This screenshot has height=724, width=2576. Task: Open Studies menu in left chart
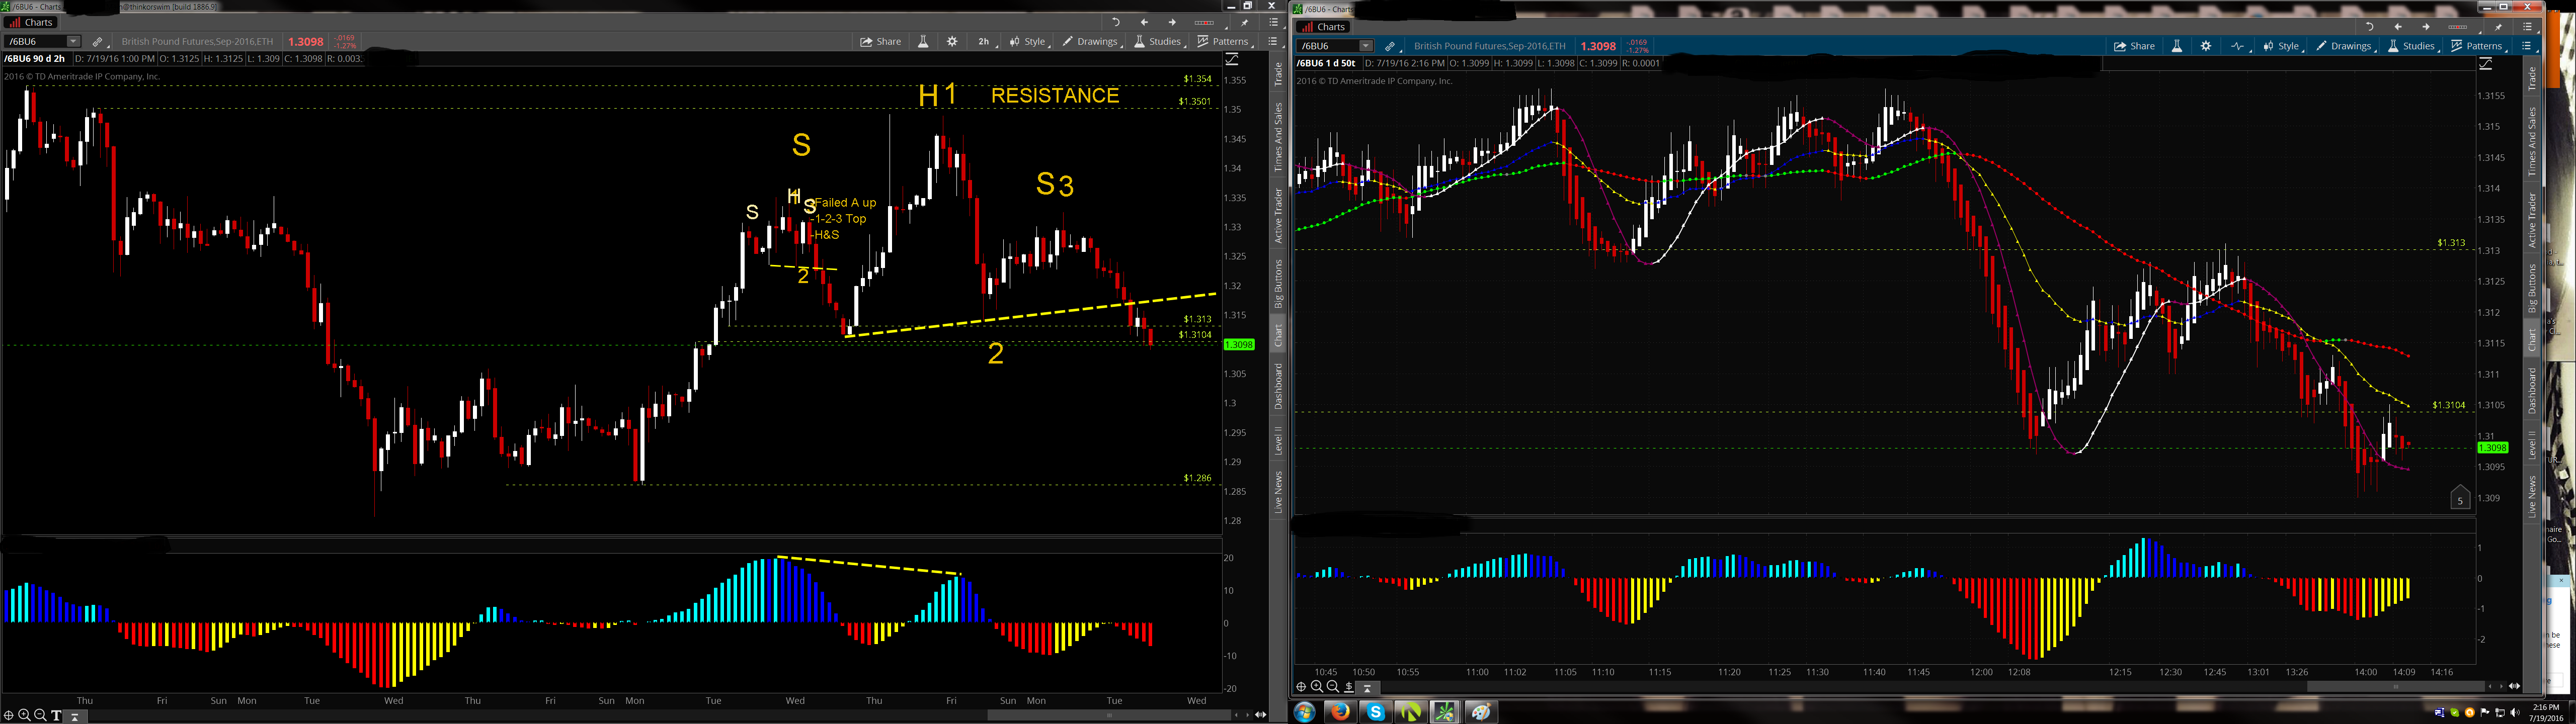click(1159, 42)
